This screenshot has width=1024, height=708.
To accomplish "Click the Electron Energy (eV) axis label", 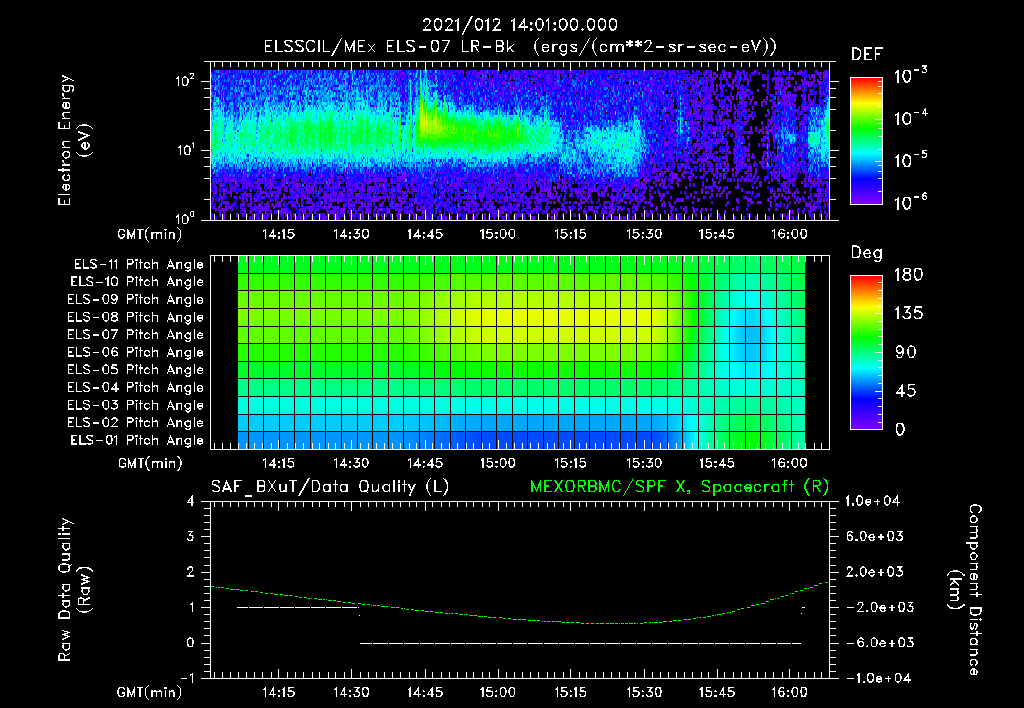I will 73,140.
